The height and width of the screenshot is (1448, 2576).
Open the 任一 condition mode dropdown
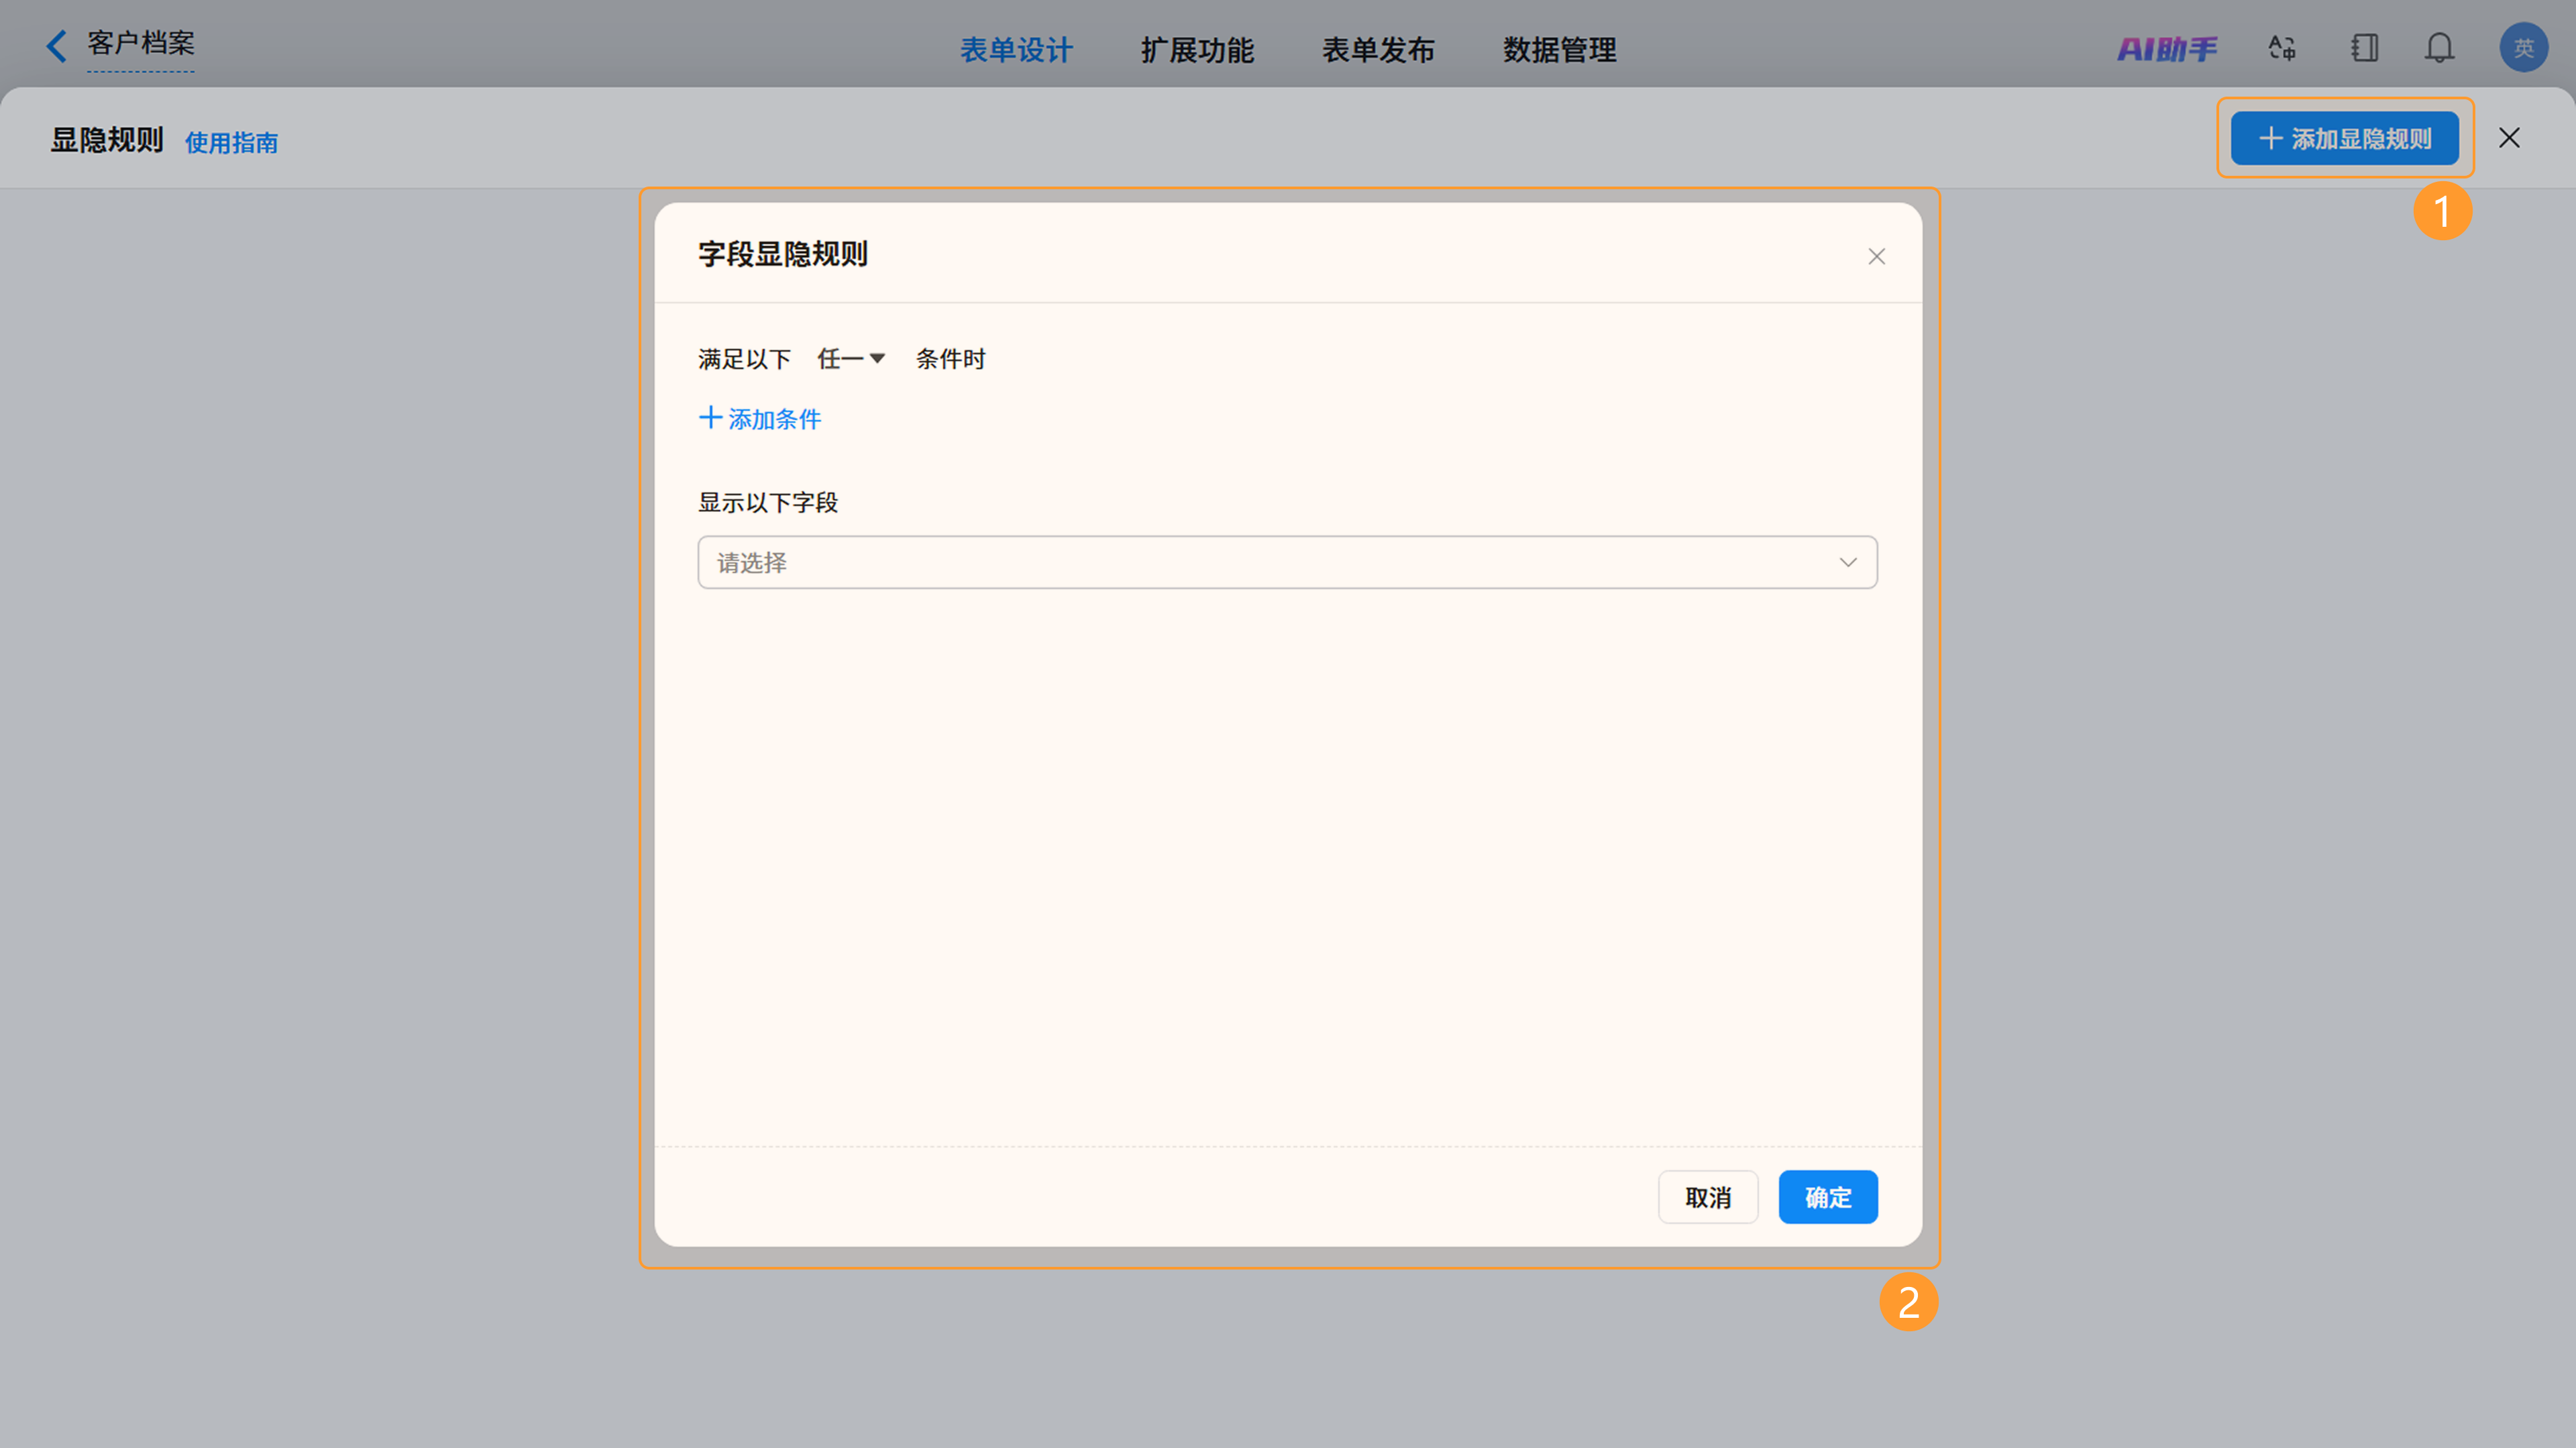click(x=851, y=359)
